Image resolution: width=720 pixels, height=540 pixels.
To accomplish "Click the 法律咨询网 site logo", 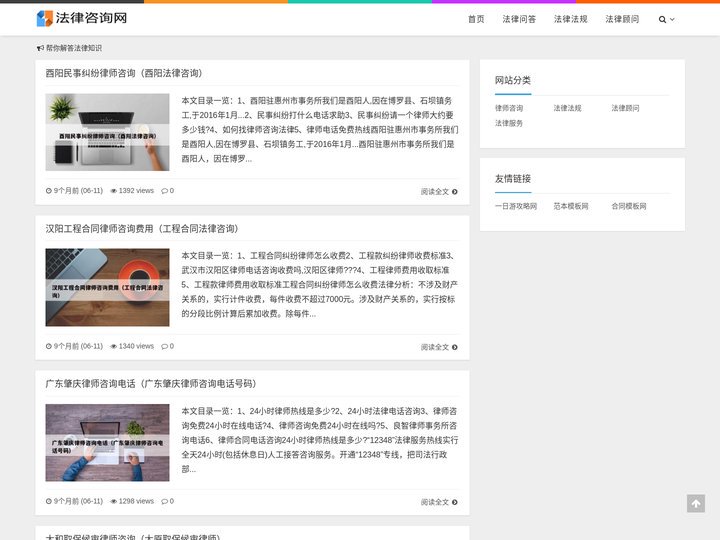I will [x=82, y=18].
